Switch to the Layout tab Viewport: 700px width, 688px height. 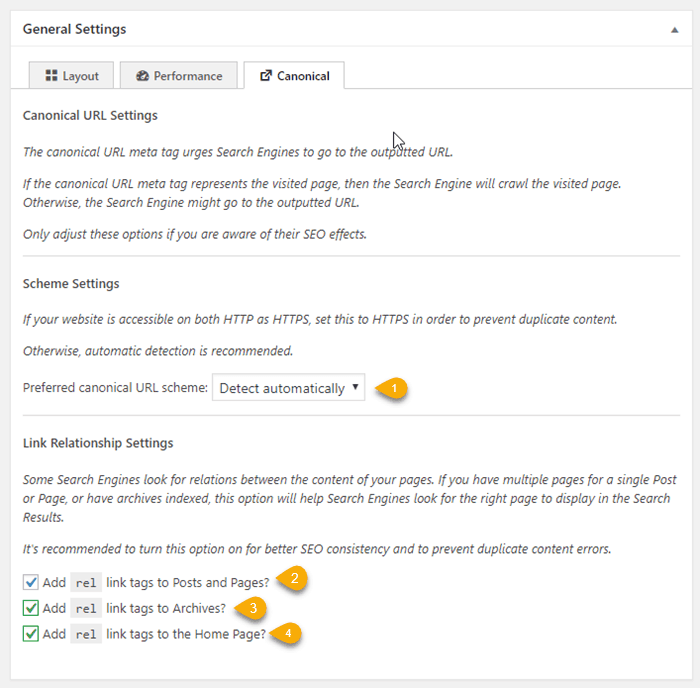tap(72, 76)
